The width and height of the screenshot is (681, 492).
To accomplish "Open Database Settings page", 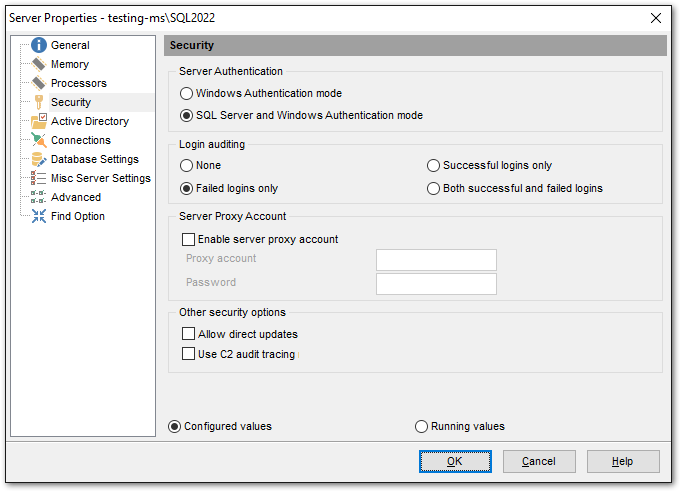I will [95, 159].
